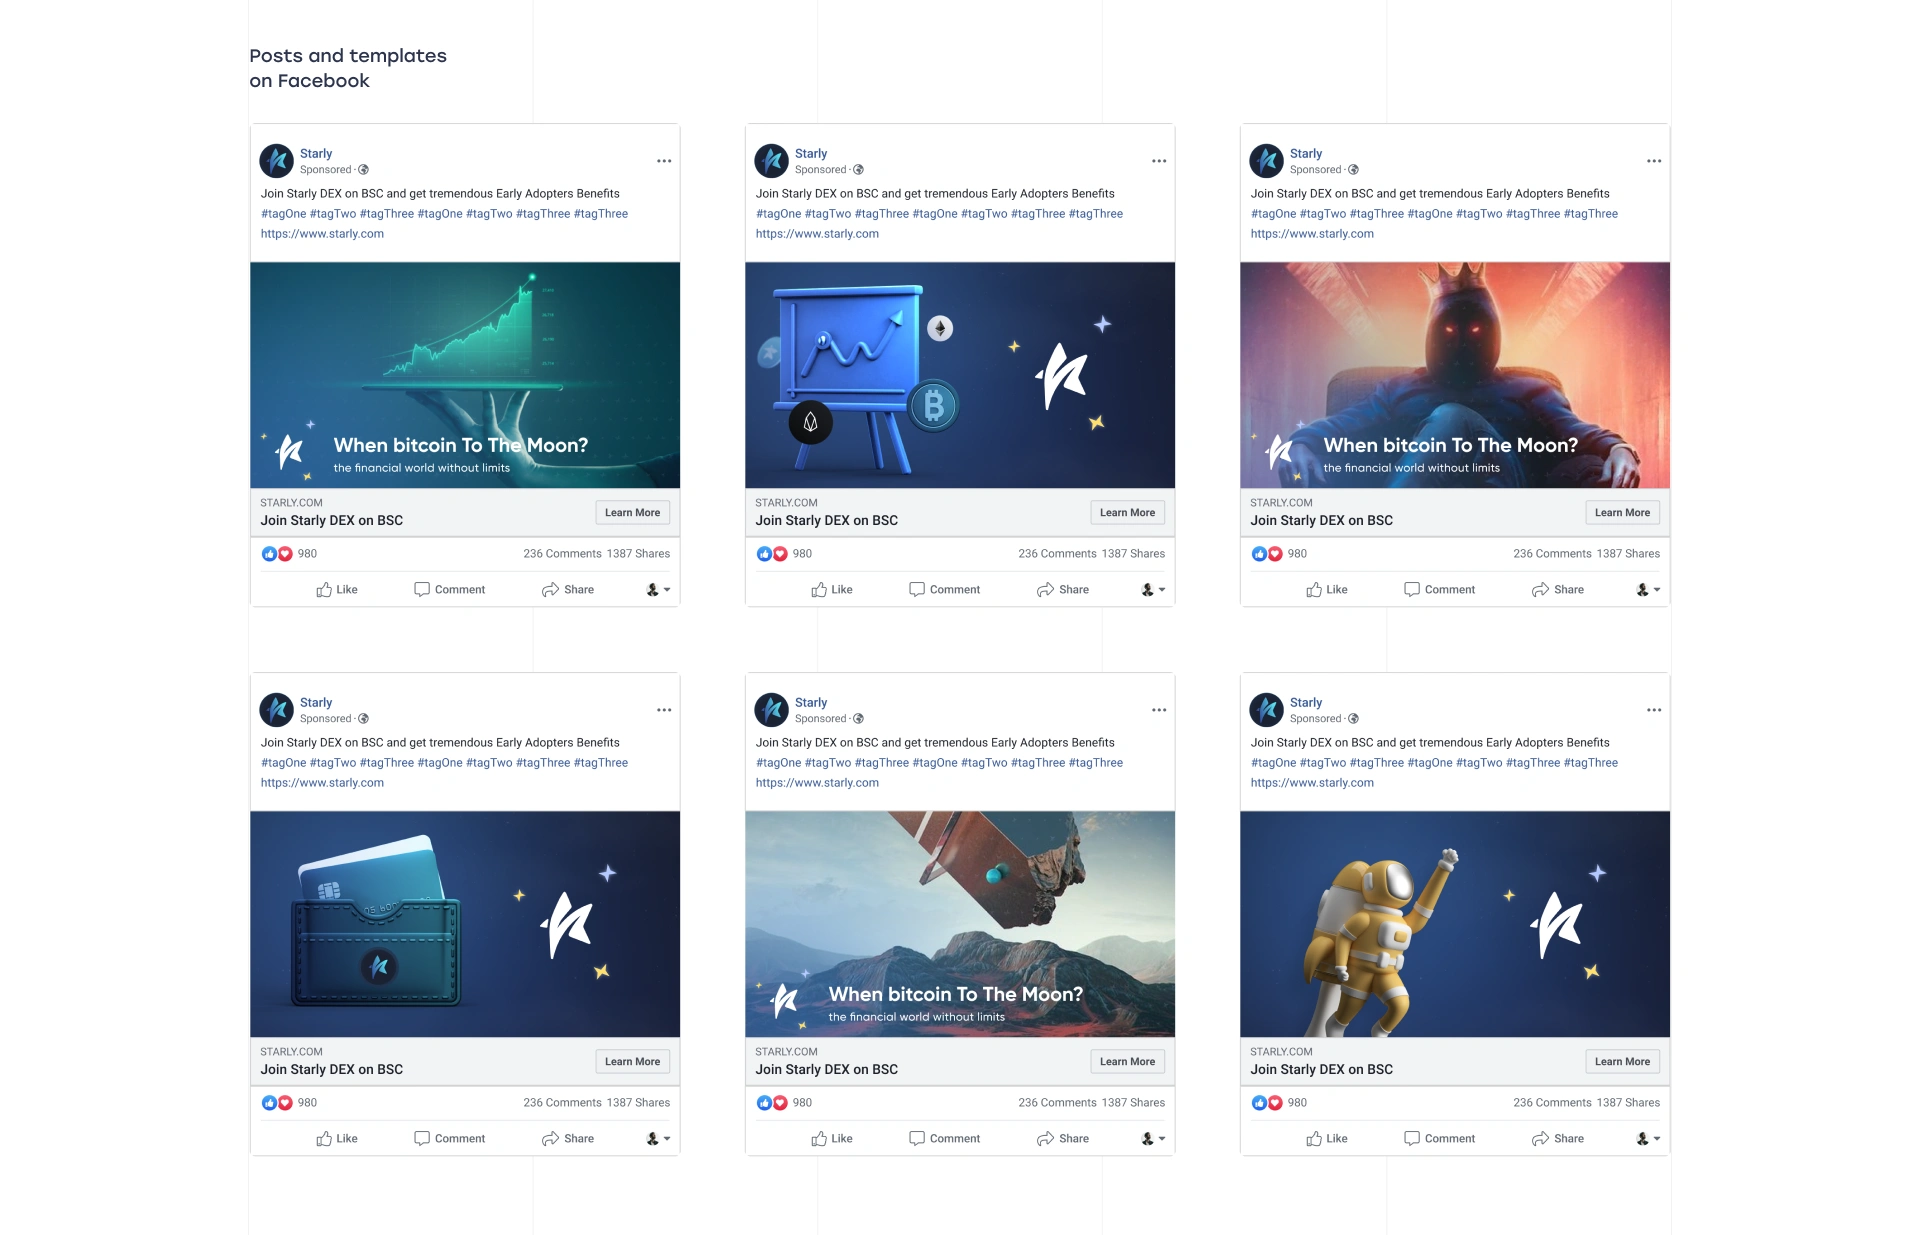The width and height of the screenshot is (1920, 1235).
Task: Open three-dot options on whiteboard chart post
Action: click(x=1159, y=161)
